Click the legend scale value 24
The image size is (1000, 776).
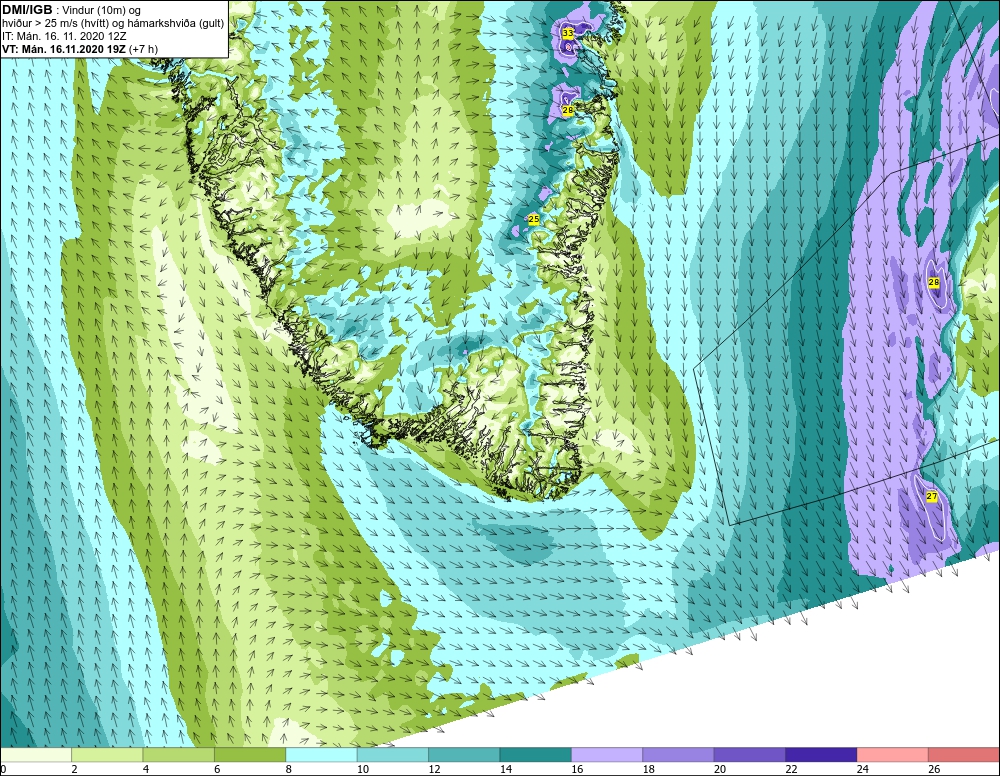863,769
